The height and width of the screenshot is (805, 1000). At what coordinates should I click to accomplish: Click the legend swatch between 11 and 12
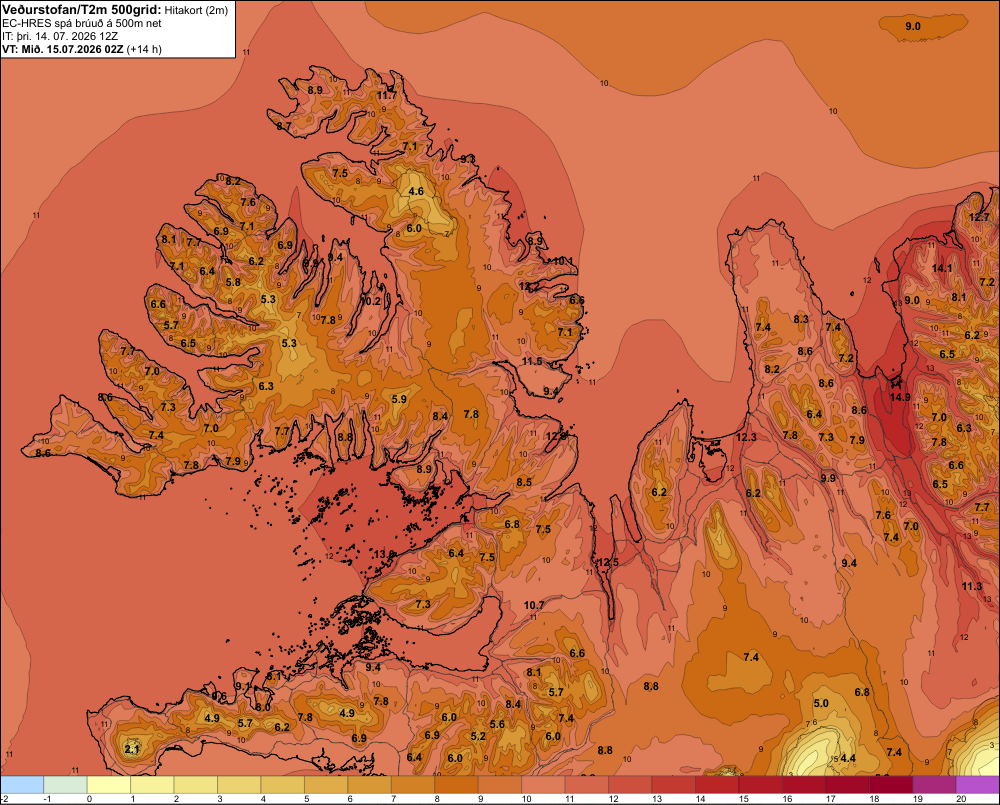pos(587,785)
